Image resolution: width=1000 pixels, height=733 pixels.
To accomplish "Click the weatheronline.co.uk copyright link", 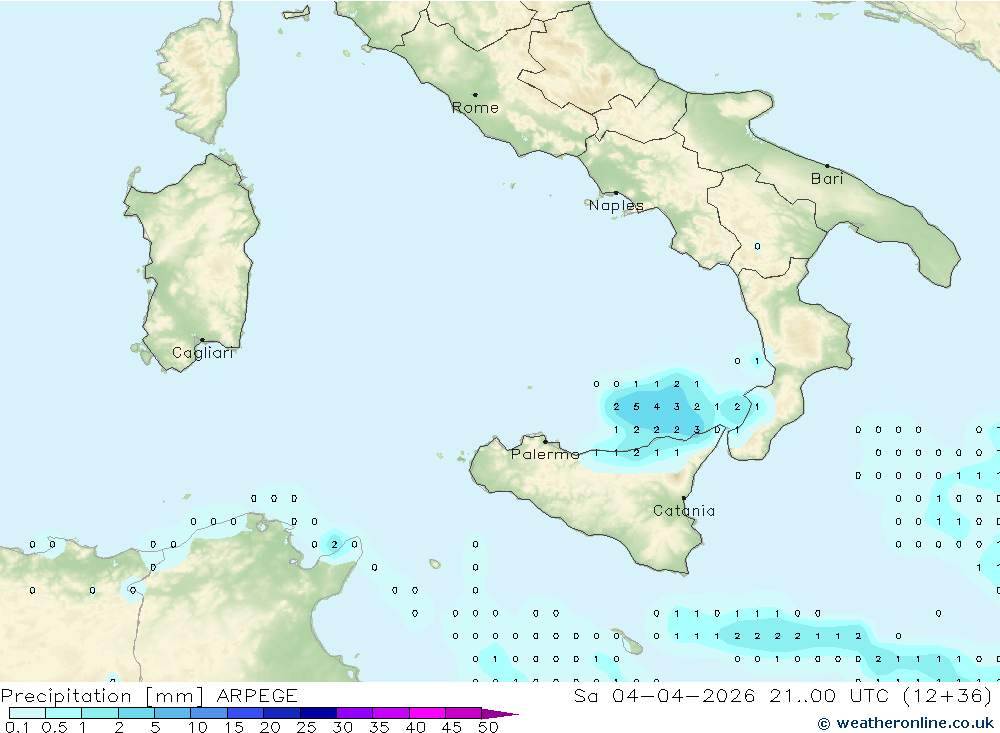I will pos(906,723).
